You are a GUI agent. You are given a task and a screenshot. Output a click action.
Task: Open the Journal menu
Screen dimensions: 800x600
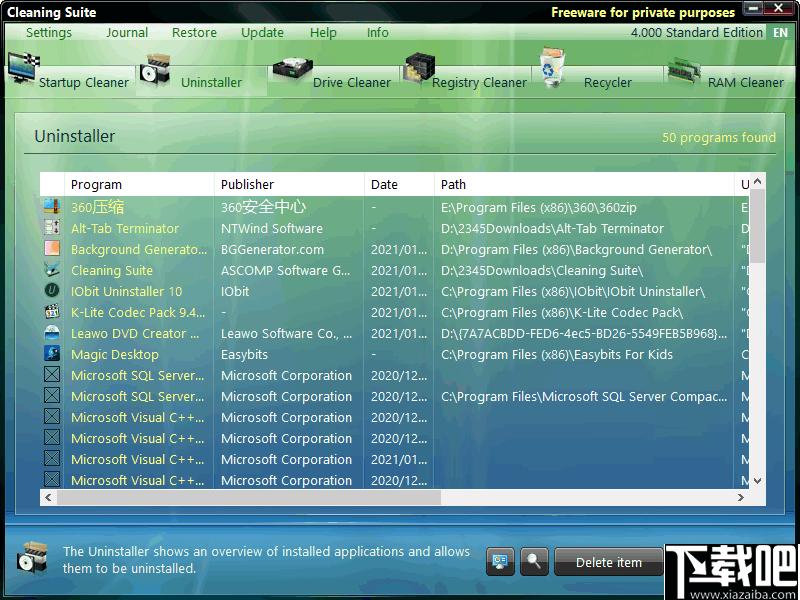[x=127, y=33]
